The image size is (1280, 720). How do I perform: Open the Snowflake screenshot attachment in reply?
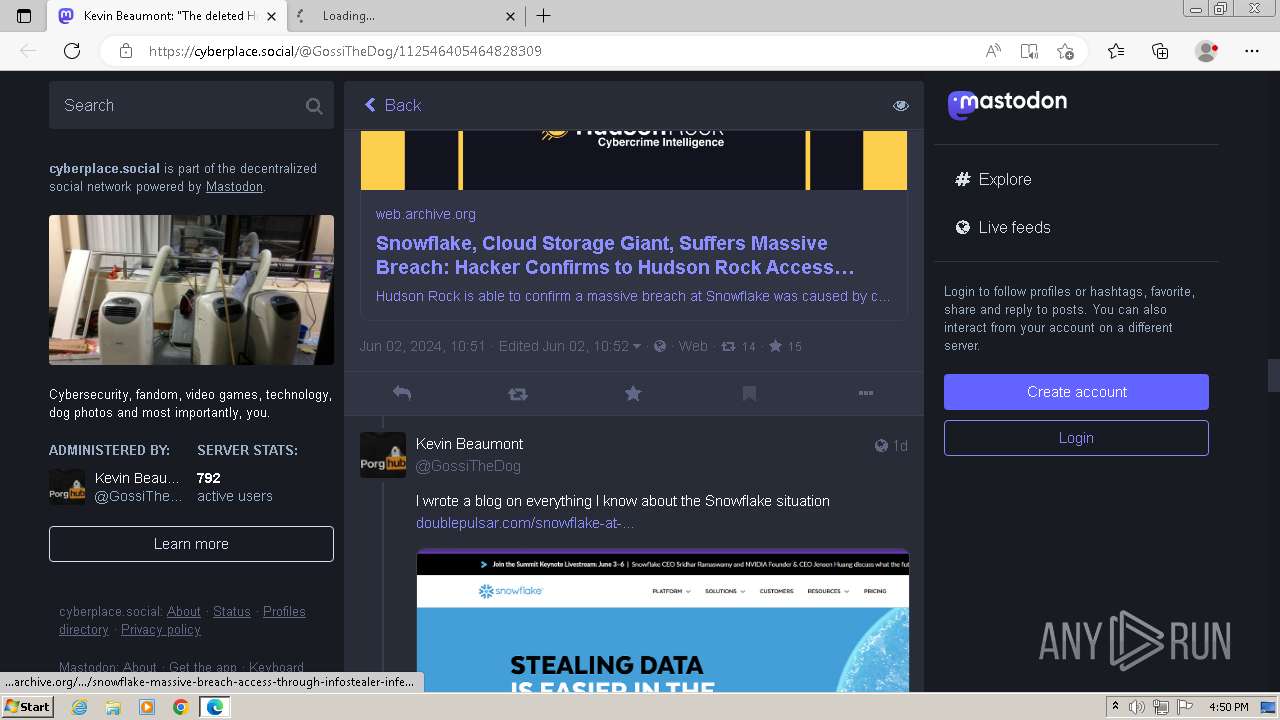662,620
